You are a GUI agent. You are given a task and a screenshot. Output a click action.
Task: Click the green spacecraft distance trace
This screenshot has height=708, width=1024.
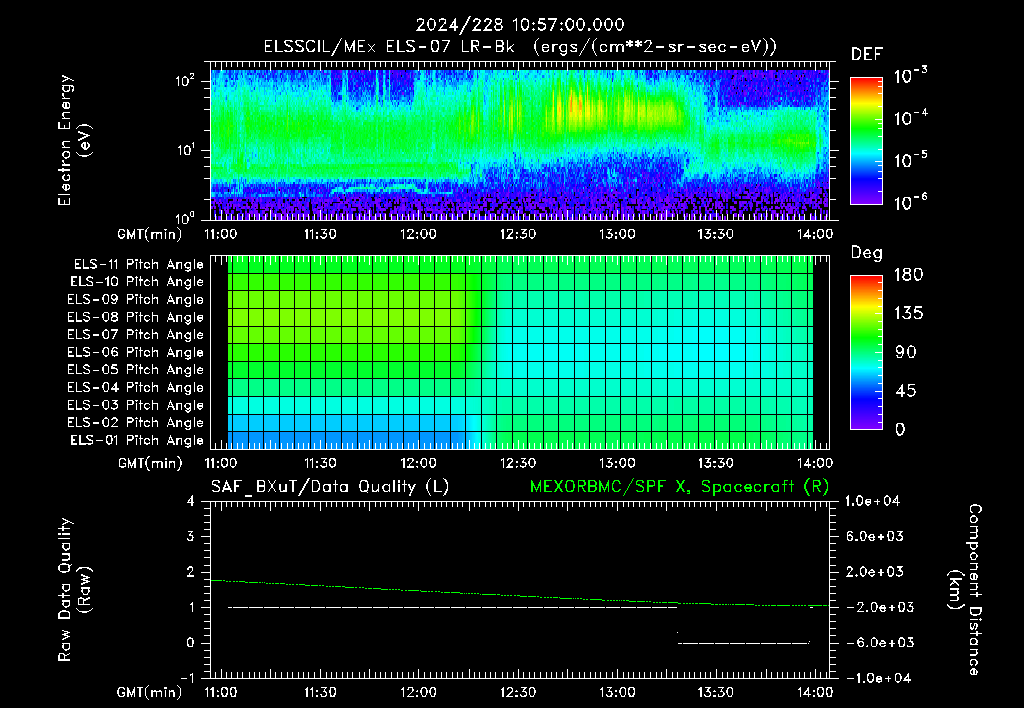tap(520, 595)
